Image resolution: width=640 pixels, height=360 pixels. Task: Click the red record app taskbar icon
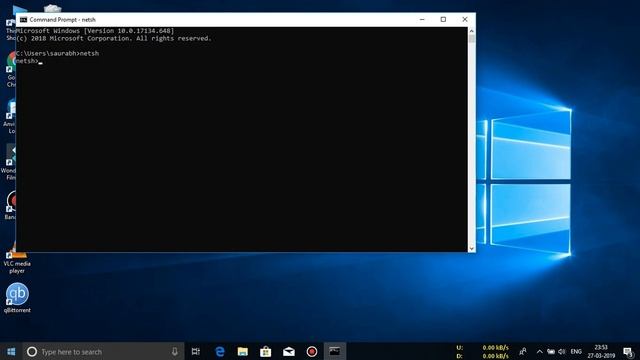(x=312, y=351)
